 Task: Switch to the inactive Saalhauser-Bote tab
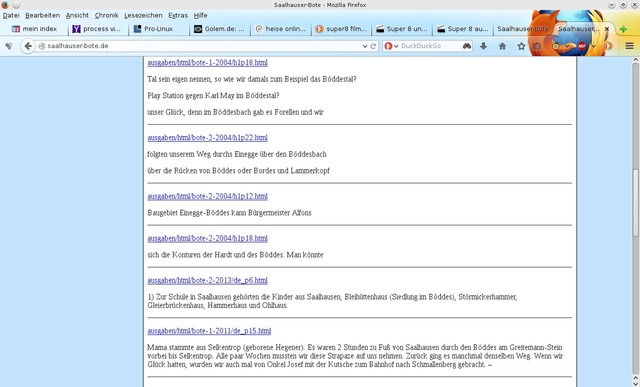click(x=523, y=29)
